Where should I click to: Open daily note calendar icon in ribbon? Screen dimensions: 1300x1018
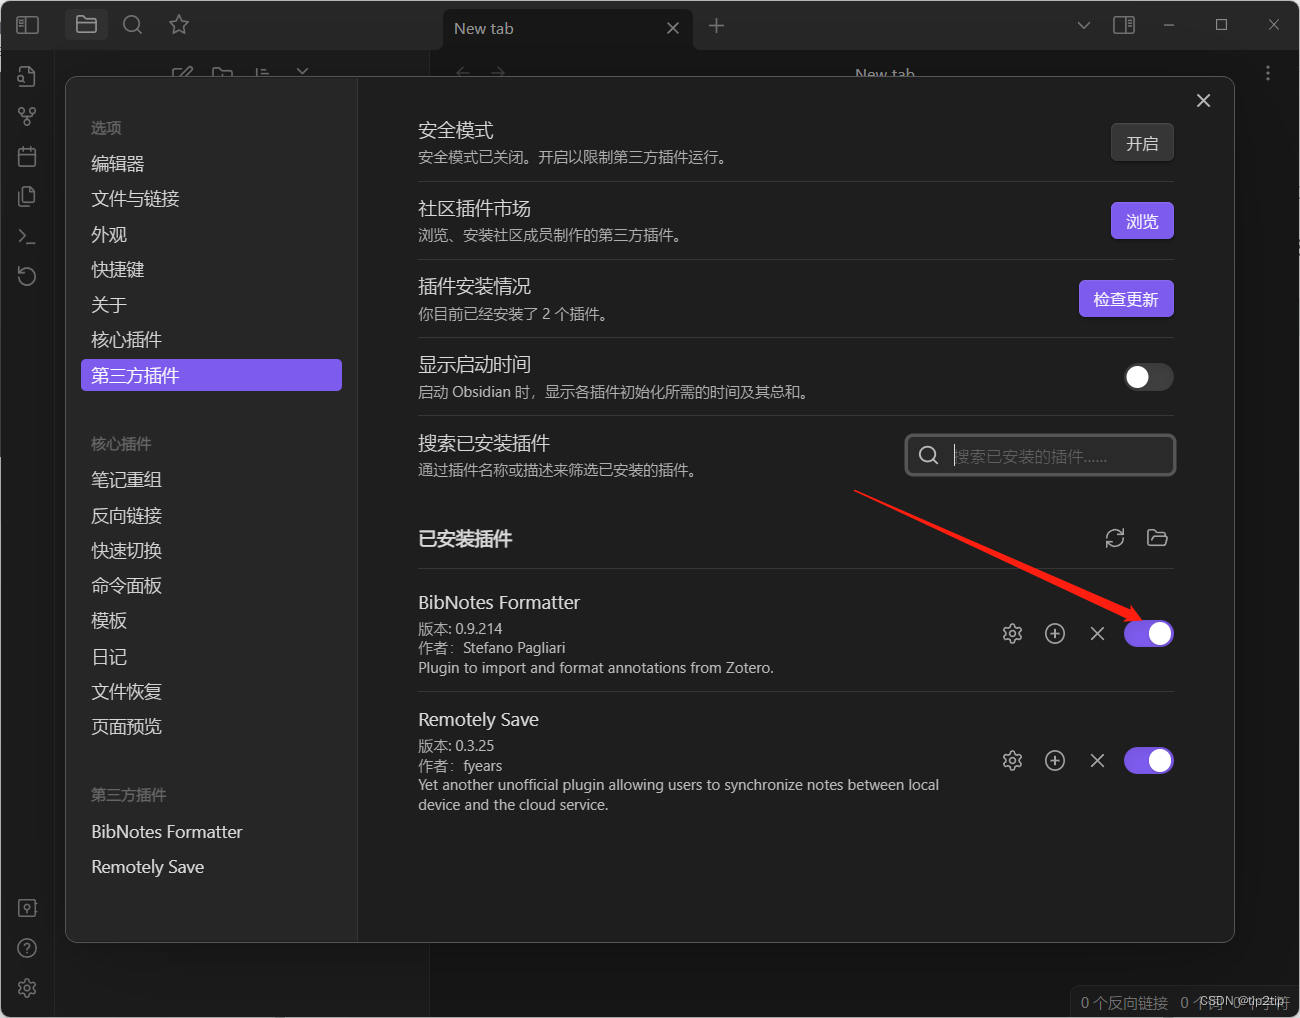tap(27, 157)
